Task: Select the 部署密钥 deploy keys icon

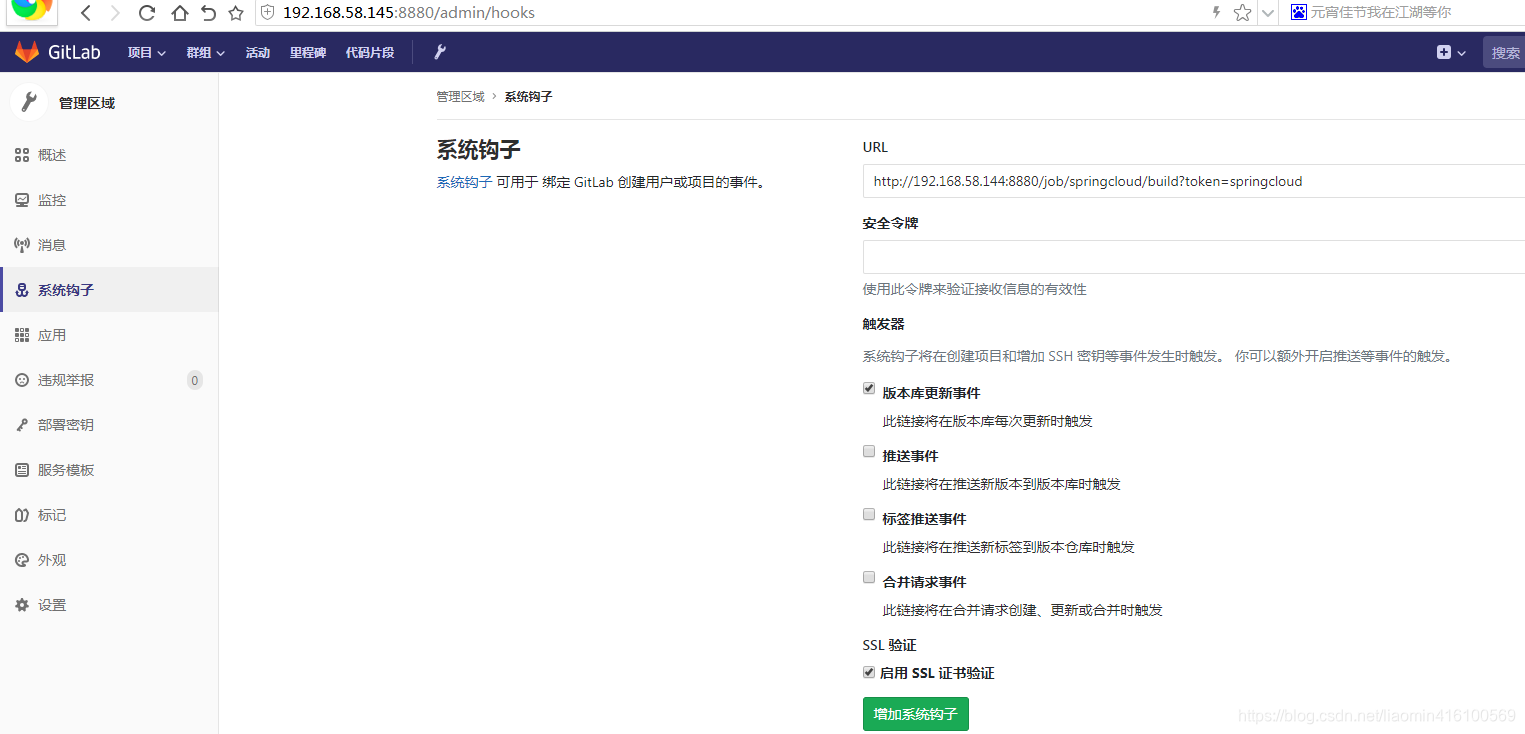Action: pos(22,424)
